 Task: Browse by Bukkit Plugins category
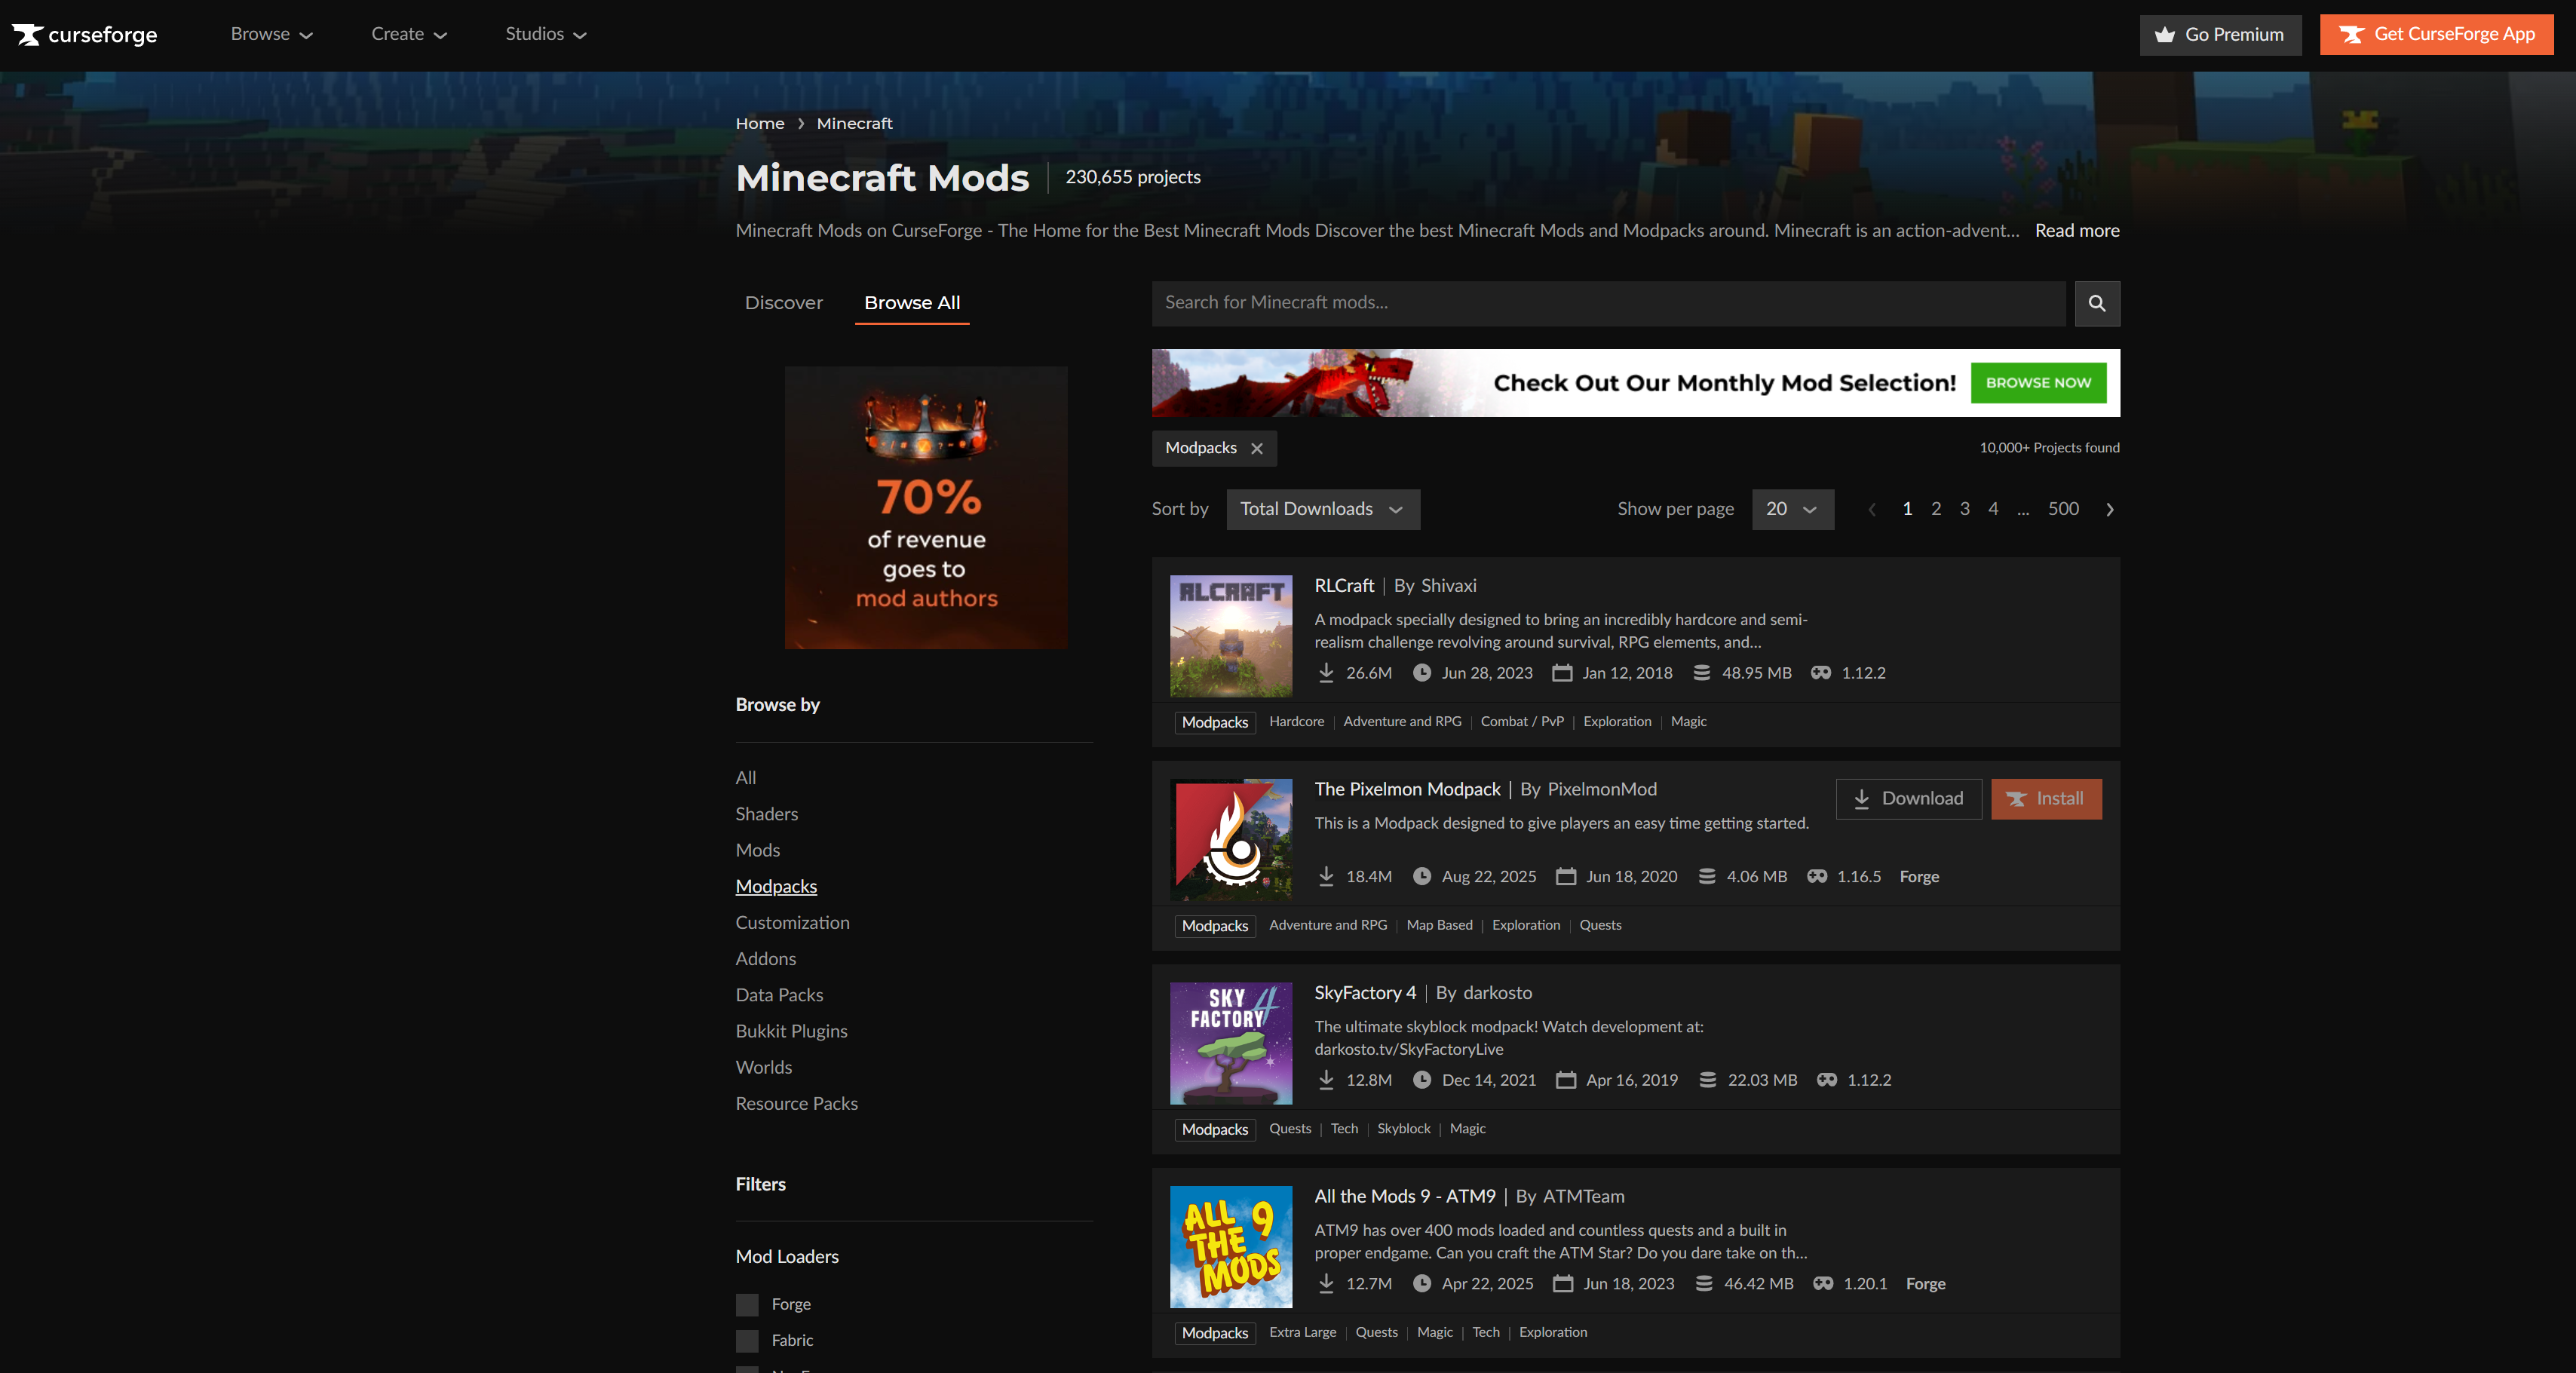tap(792, 1031)
